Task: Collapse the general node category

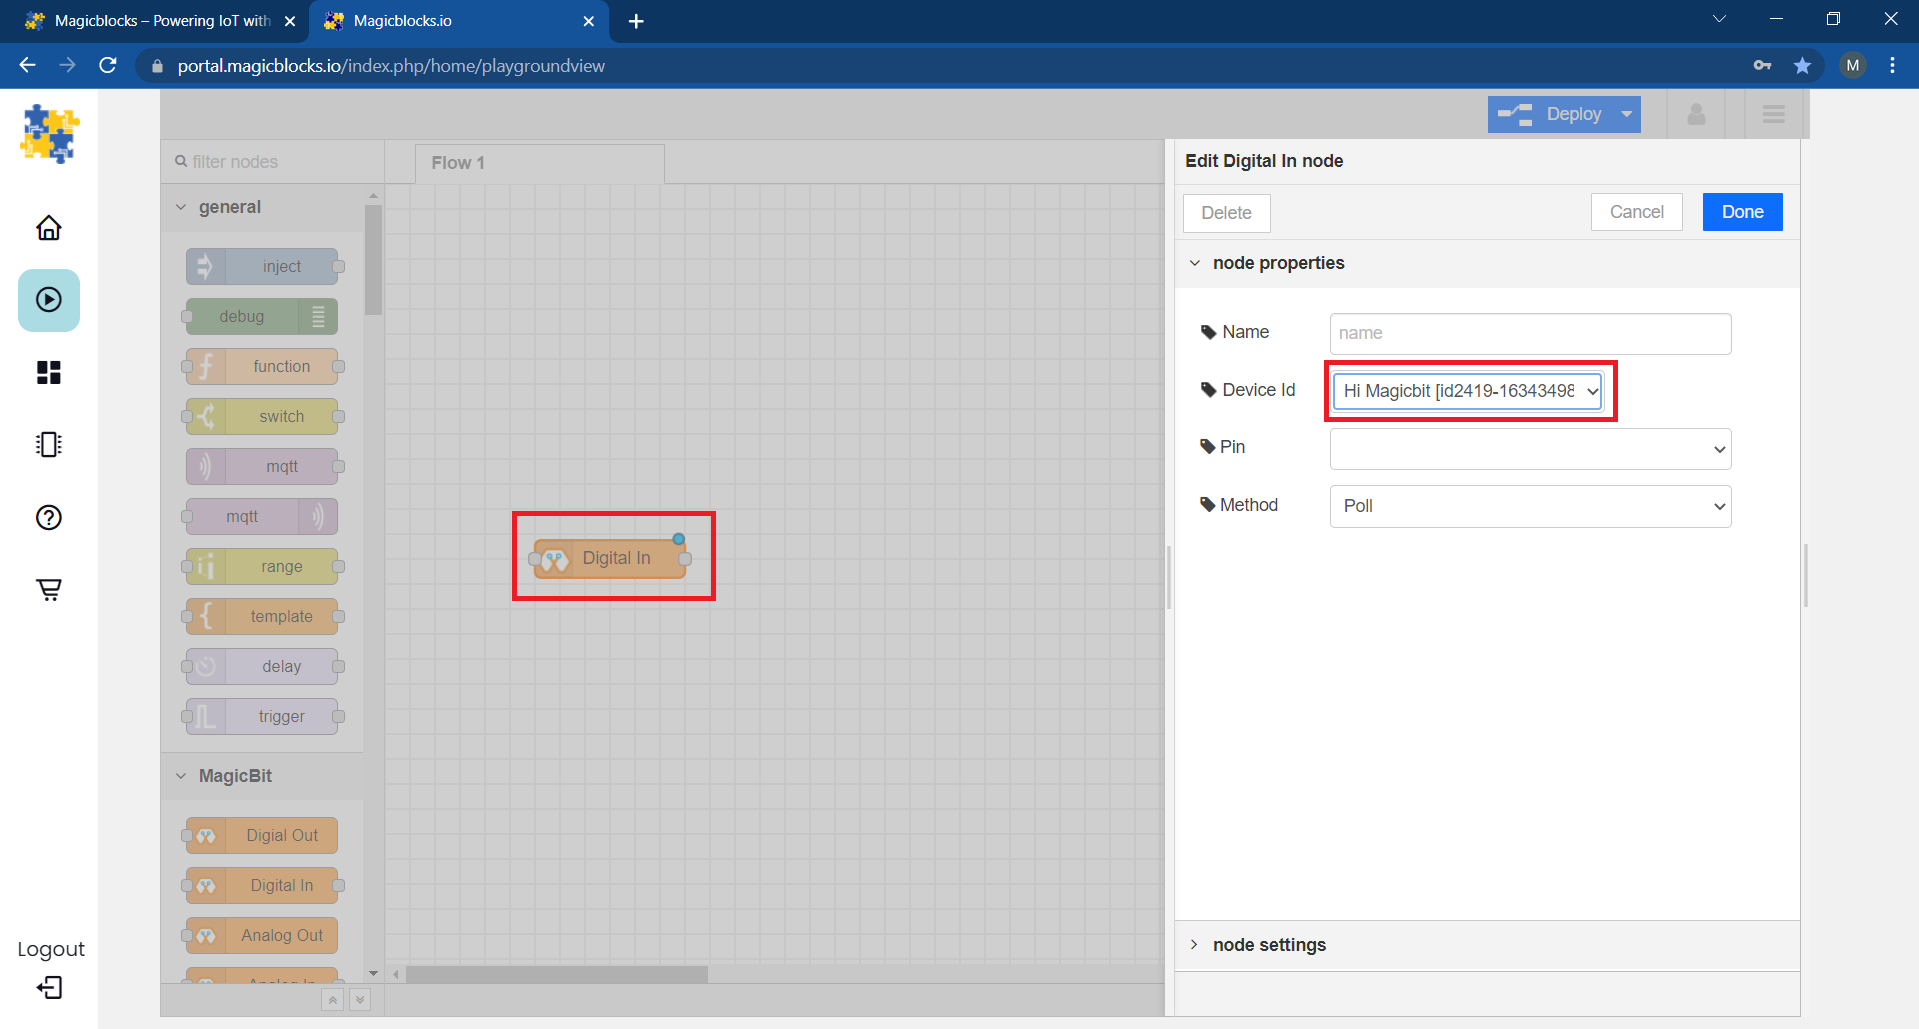Action: (x=181, y=207)
